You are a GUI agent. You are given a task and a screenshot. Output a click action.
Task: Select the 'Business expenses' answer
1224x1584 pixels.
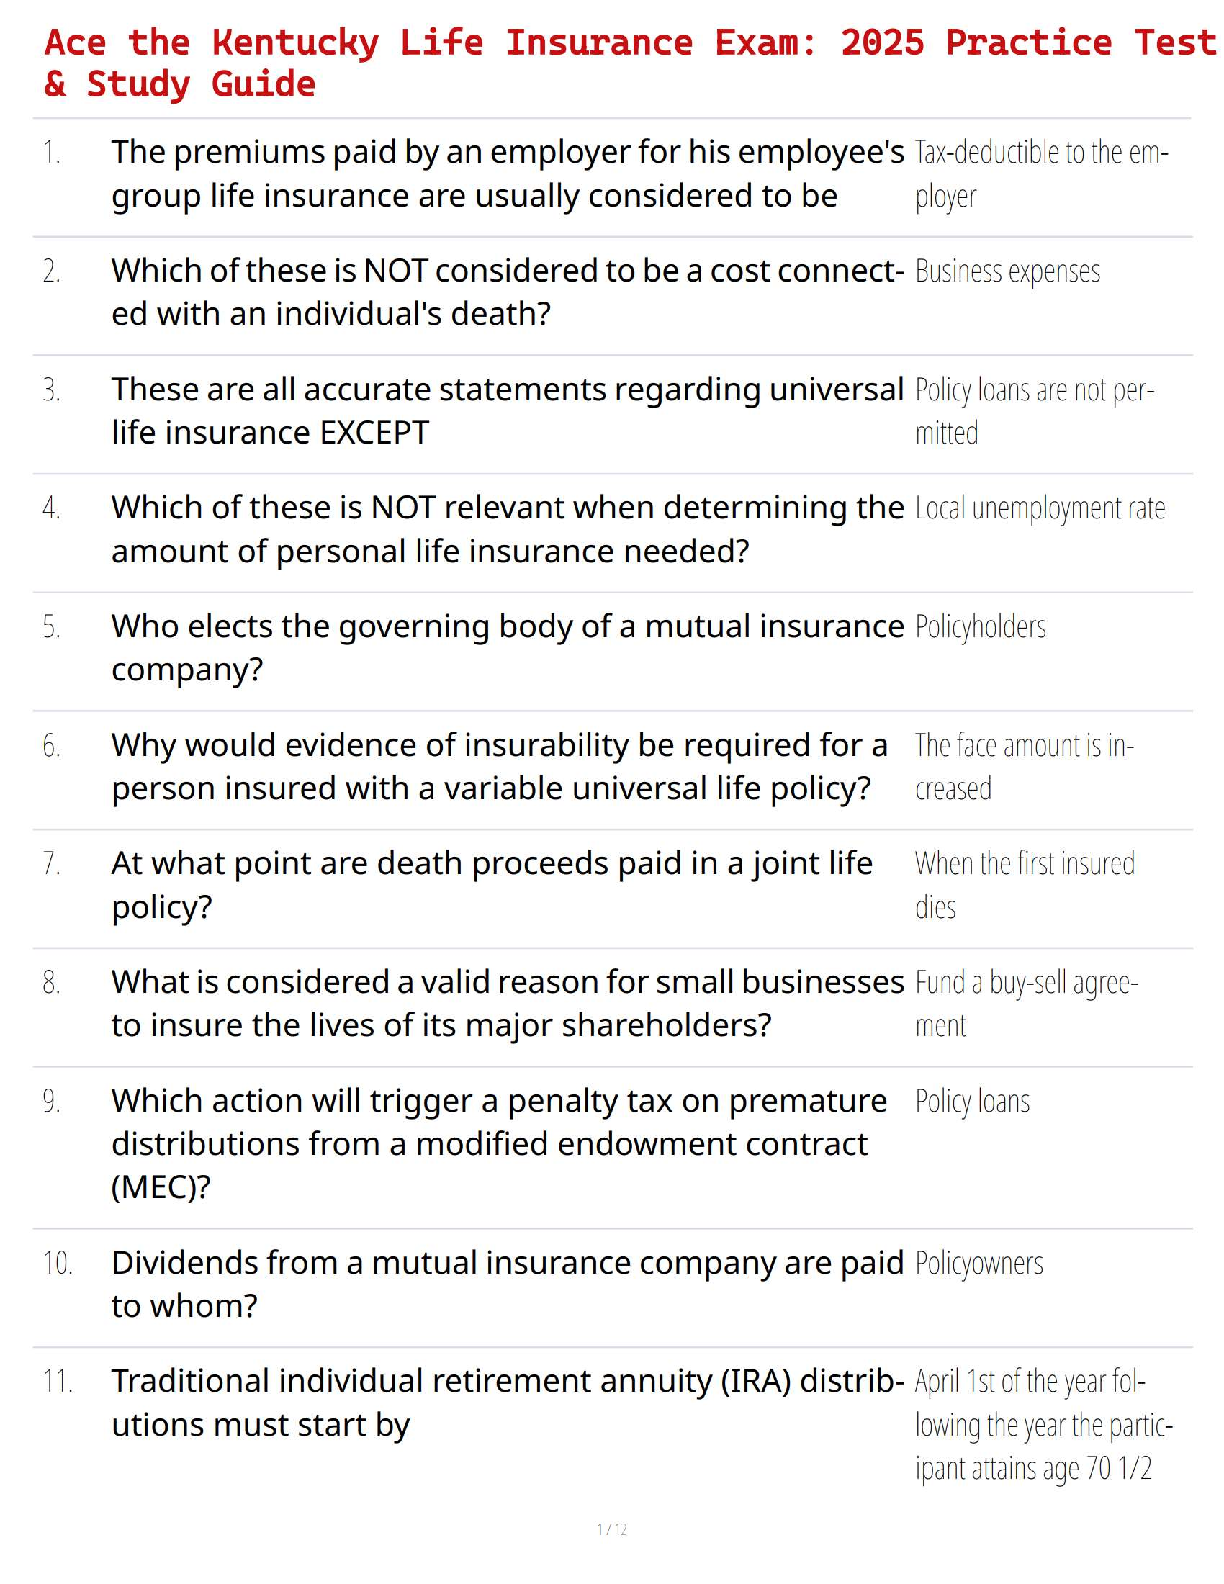pos(1007,271)
